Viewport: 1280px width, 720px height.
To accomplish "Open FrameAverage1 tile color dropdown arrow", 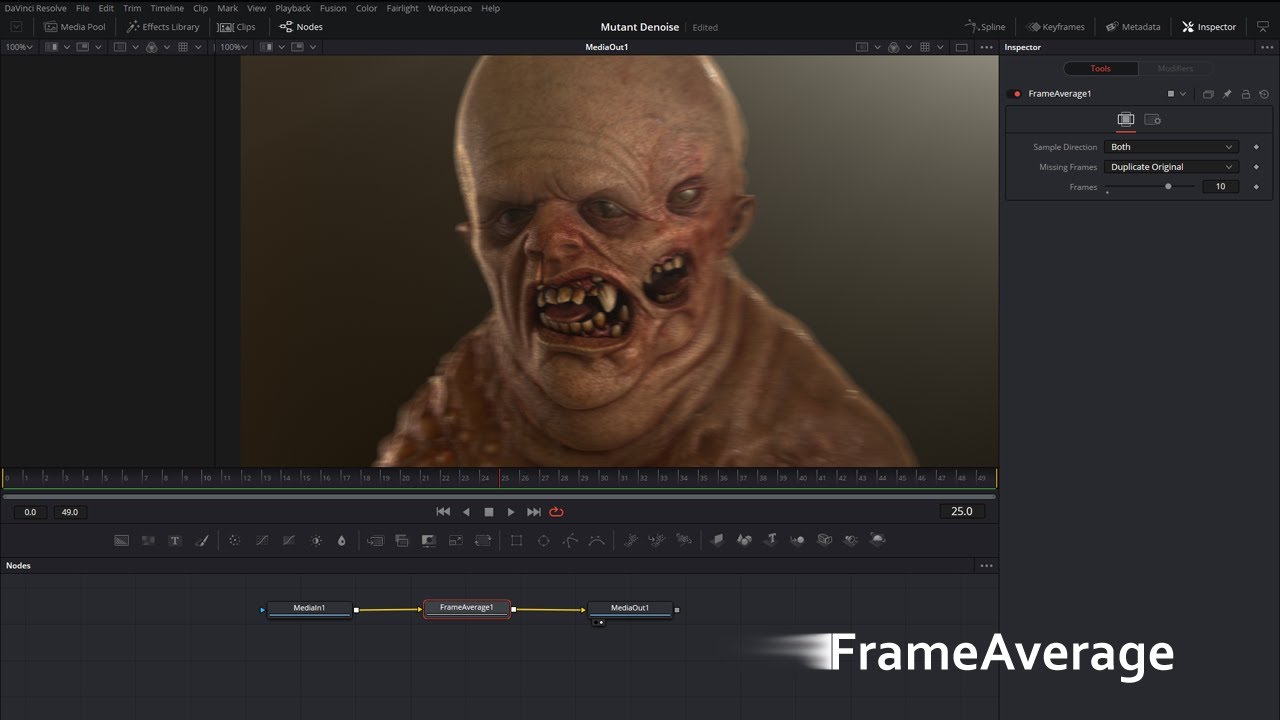I will pyautogui.click(x=1183, y=94).
